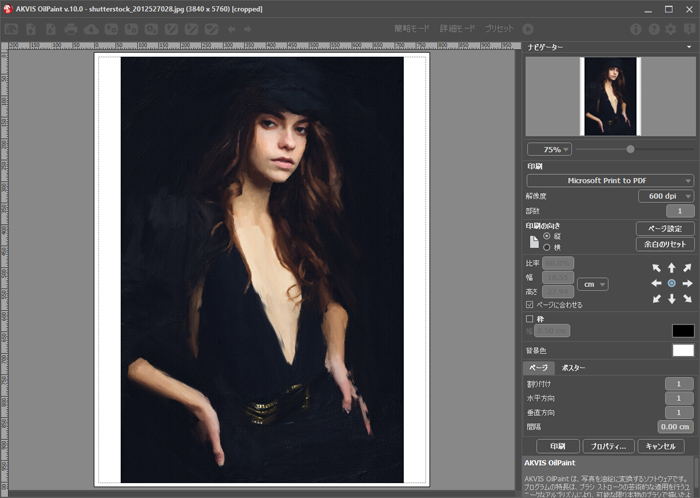700x498 pixels.
Task: Open help question mark icon
Action: point(654,29)
